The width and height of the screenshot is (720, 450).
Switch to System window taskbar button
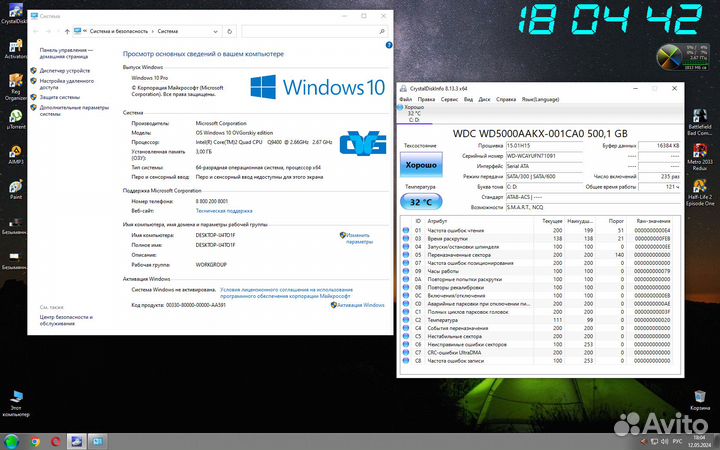97,442
